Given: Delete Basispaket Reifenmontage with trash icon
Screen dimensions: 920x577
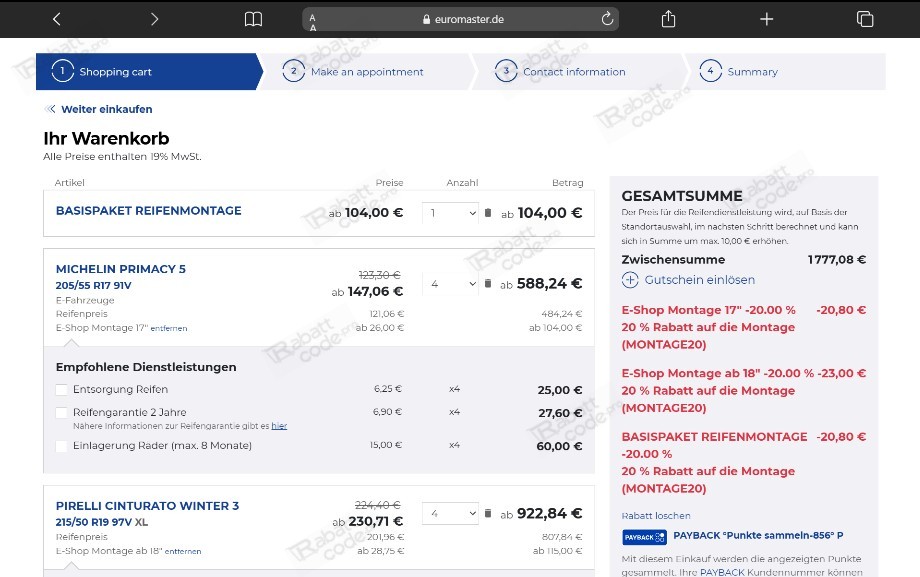Looking at the screenshot, I should [488, 212].
